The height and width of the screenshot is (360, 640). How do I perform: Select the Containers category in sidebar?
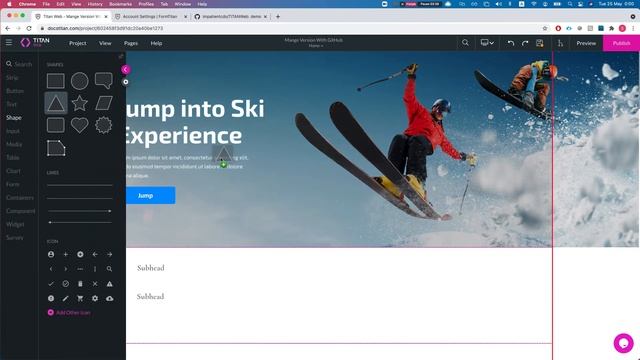coord(20,198)
